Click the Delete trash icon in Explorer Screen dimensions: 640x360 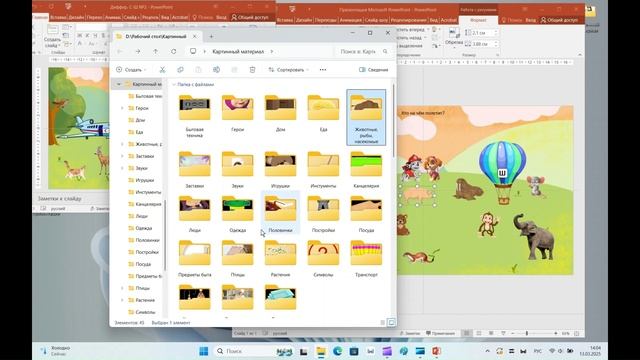point(252,70)
